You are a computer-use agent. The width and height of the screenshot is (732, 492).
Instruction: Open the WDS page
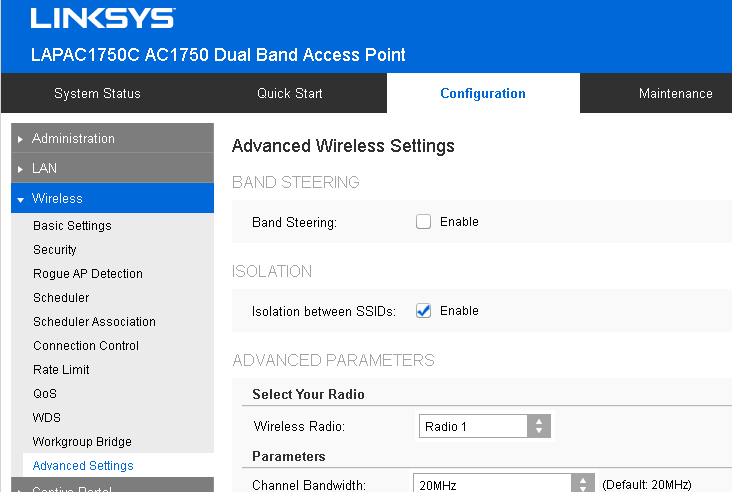click(47, 418)
